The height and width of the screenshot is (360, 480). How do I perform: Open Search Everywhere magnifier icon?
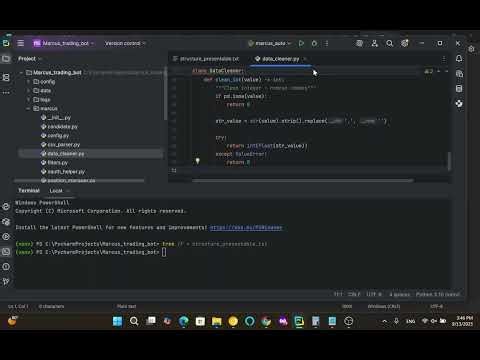pos(389,43)
